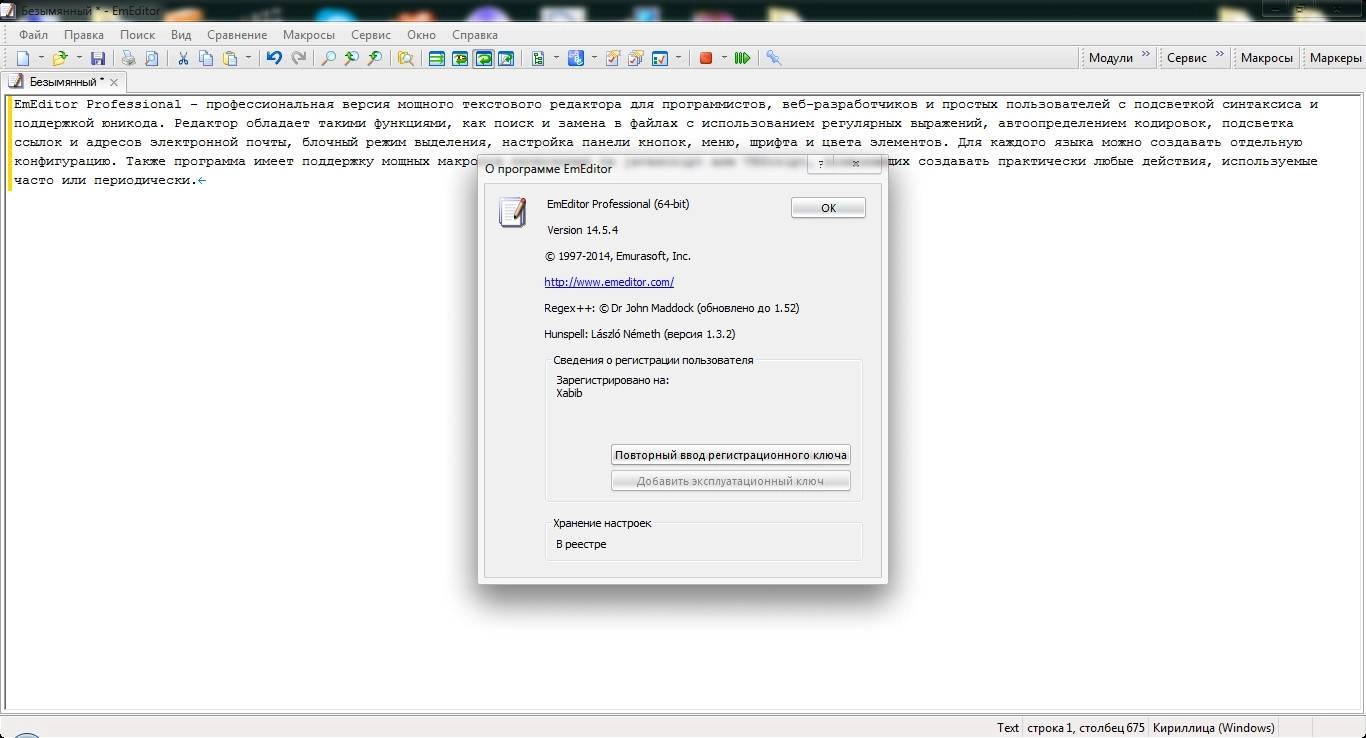This screenshot has width=1366, height=738.
Task: Open the http://www.emeditor.com/ link
Action: [609, 282]
